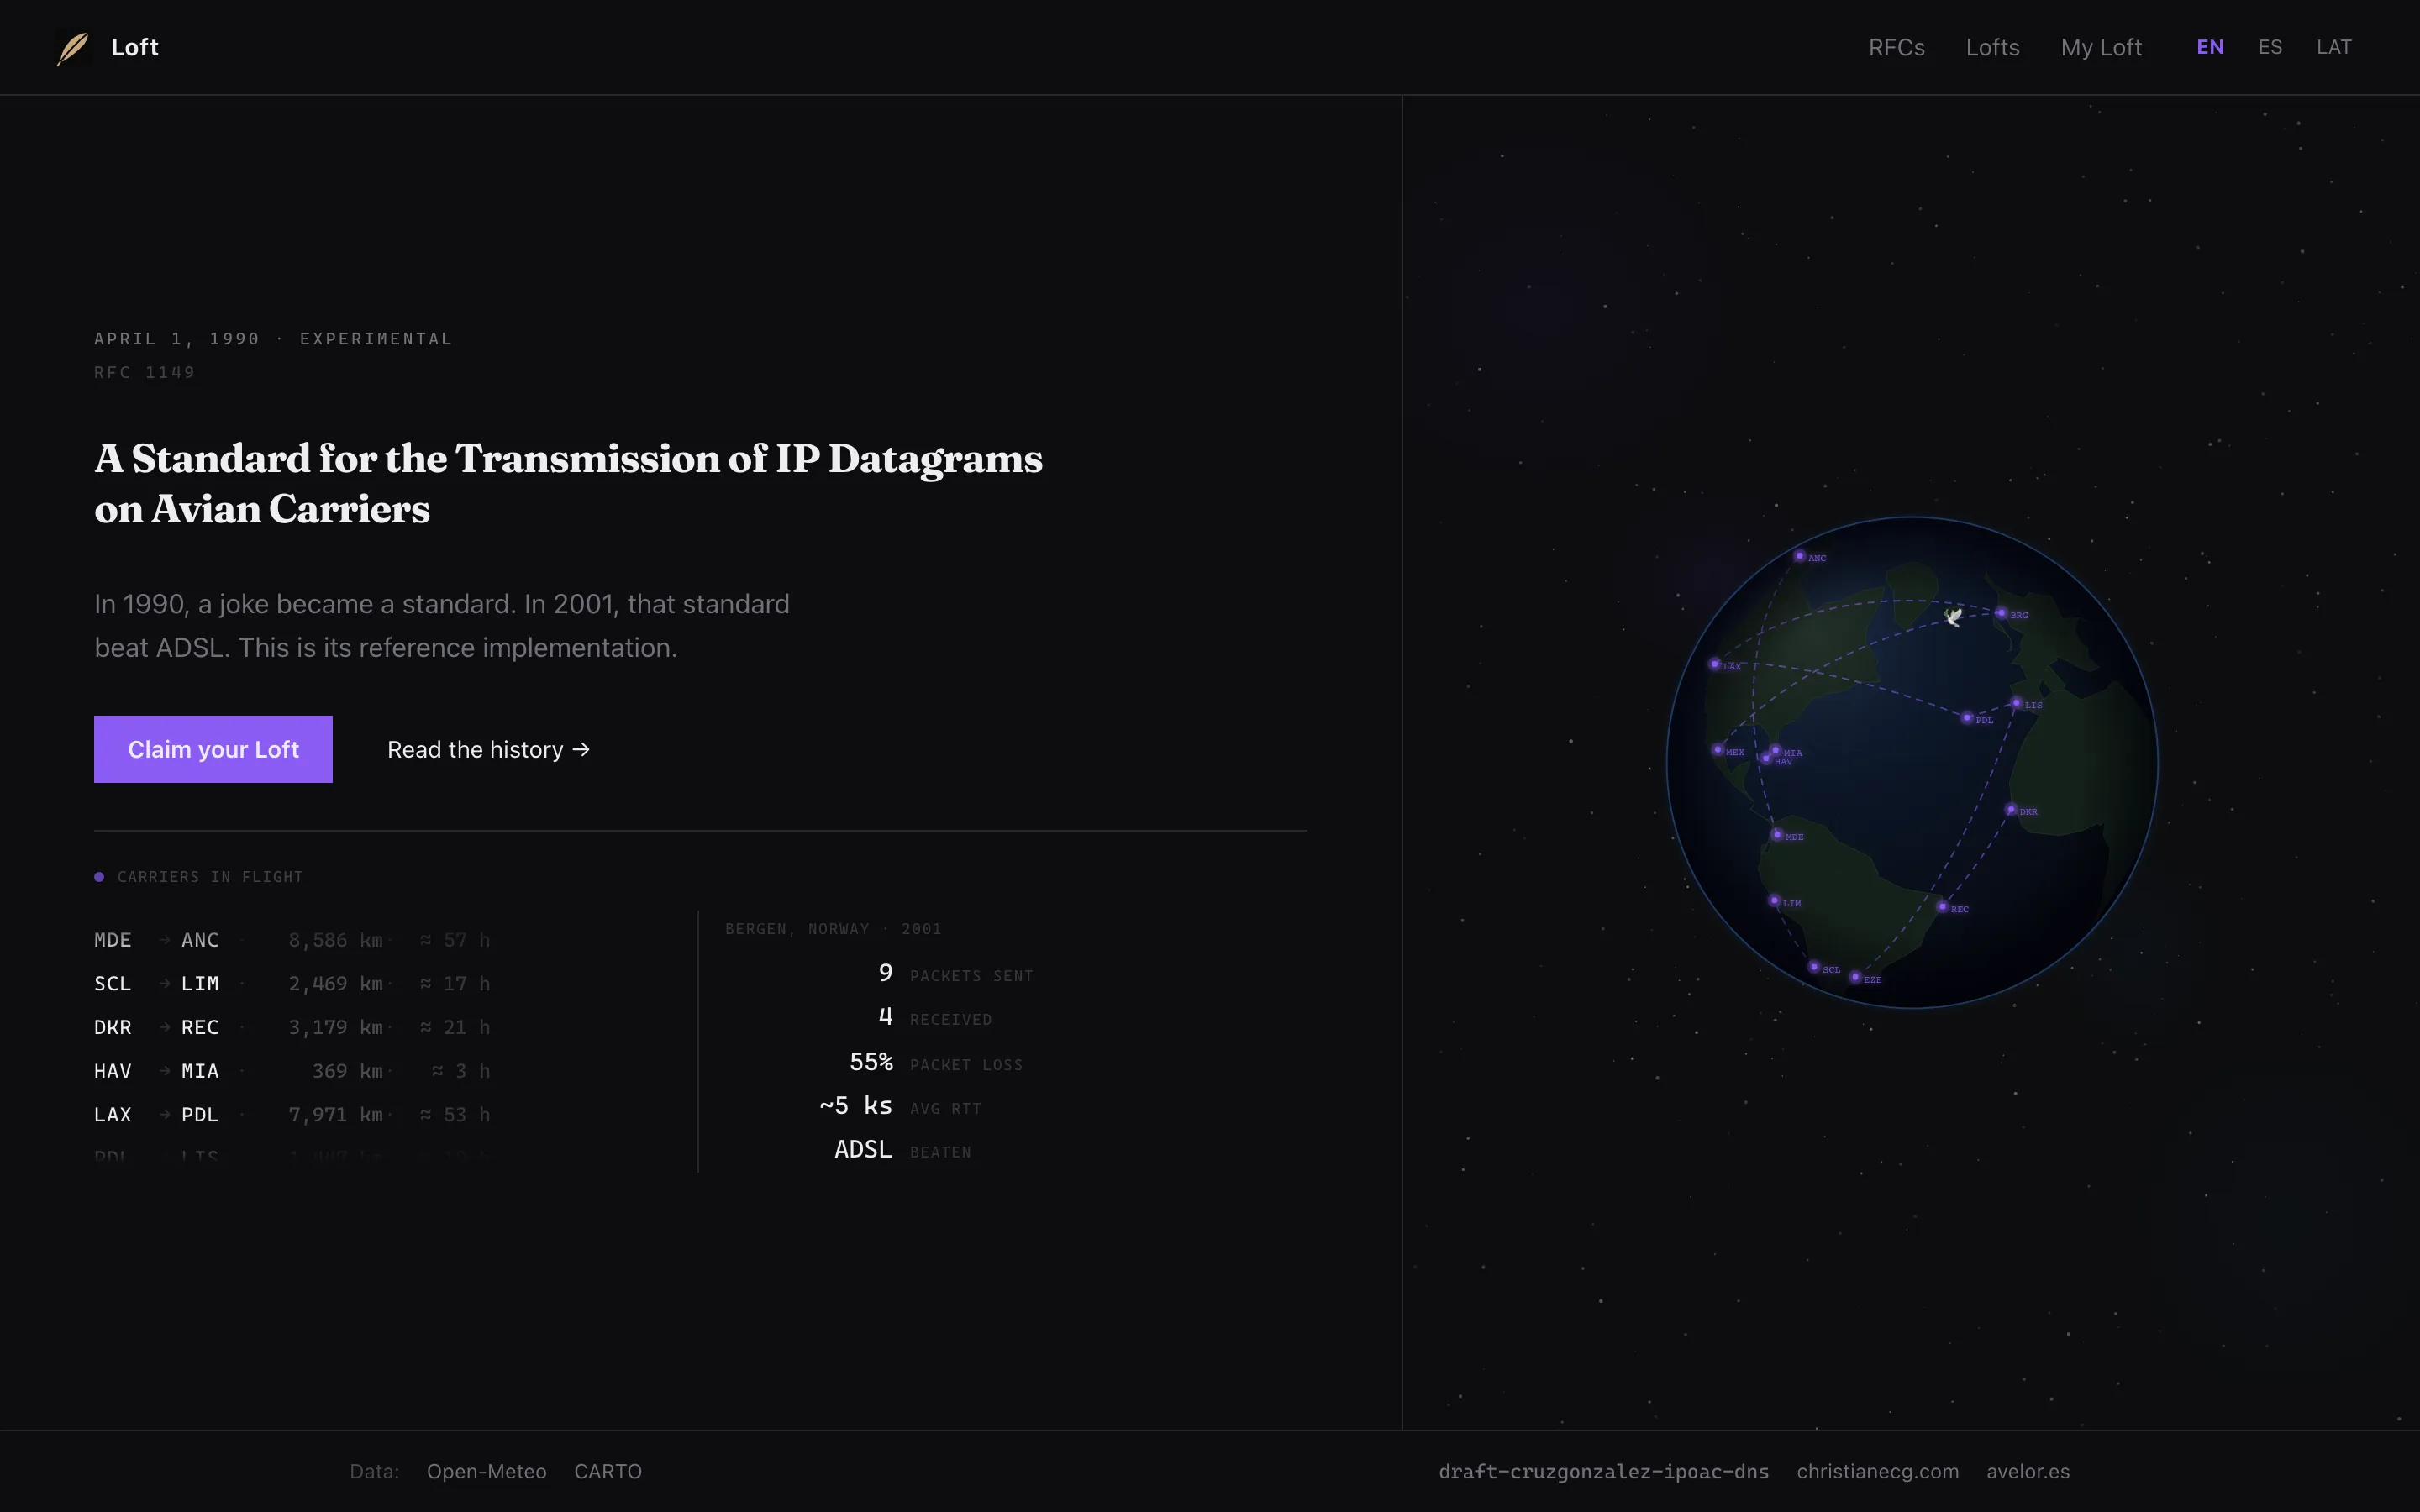
Task: Click the 369 km distance value
Action: click(347, 1071)
